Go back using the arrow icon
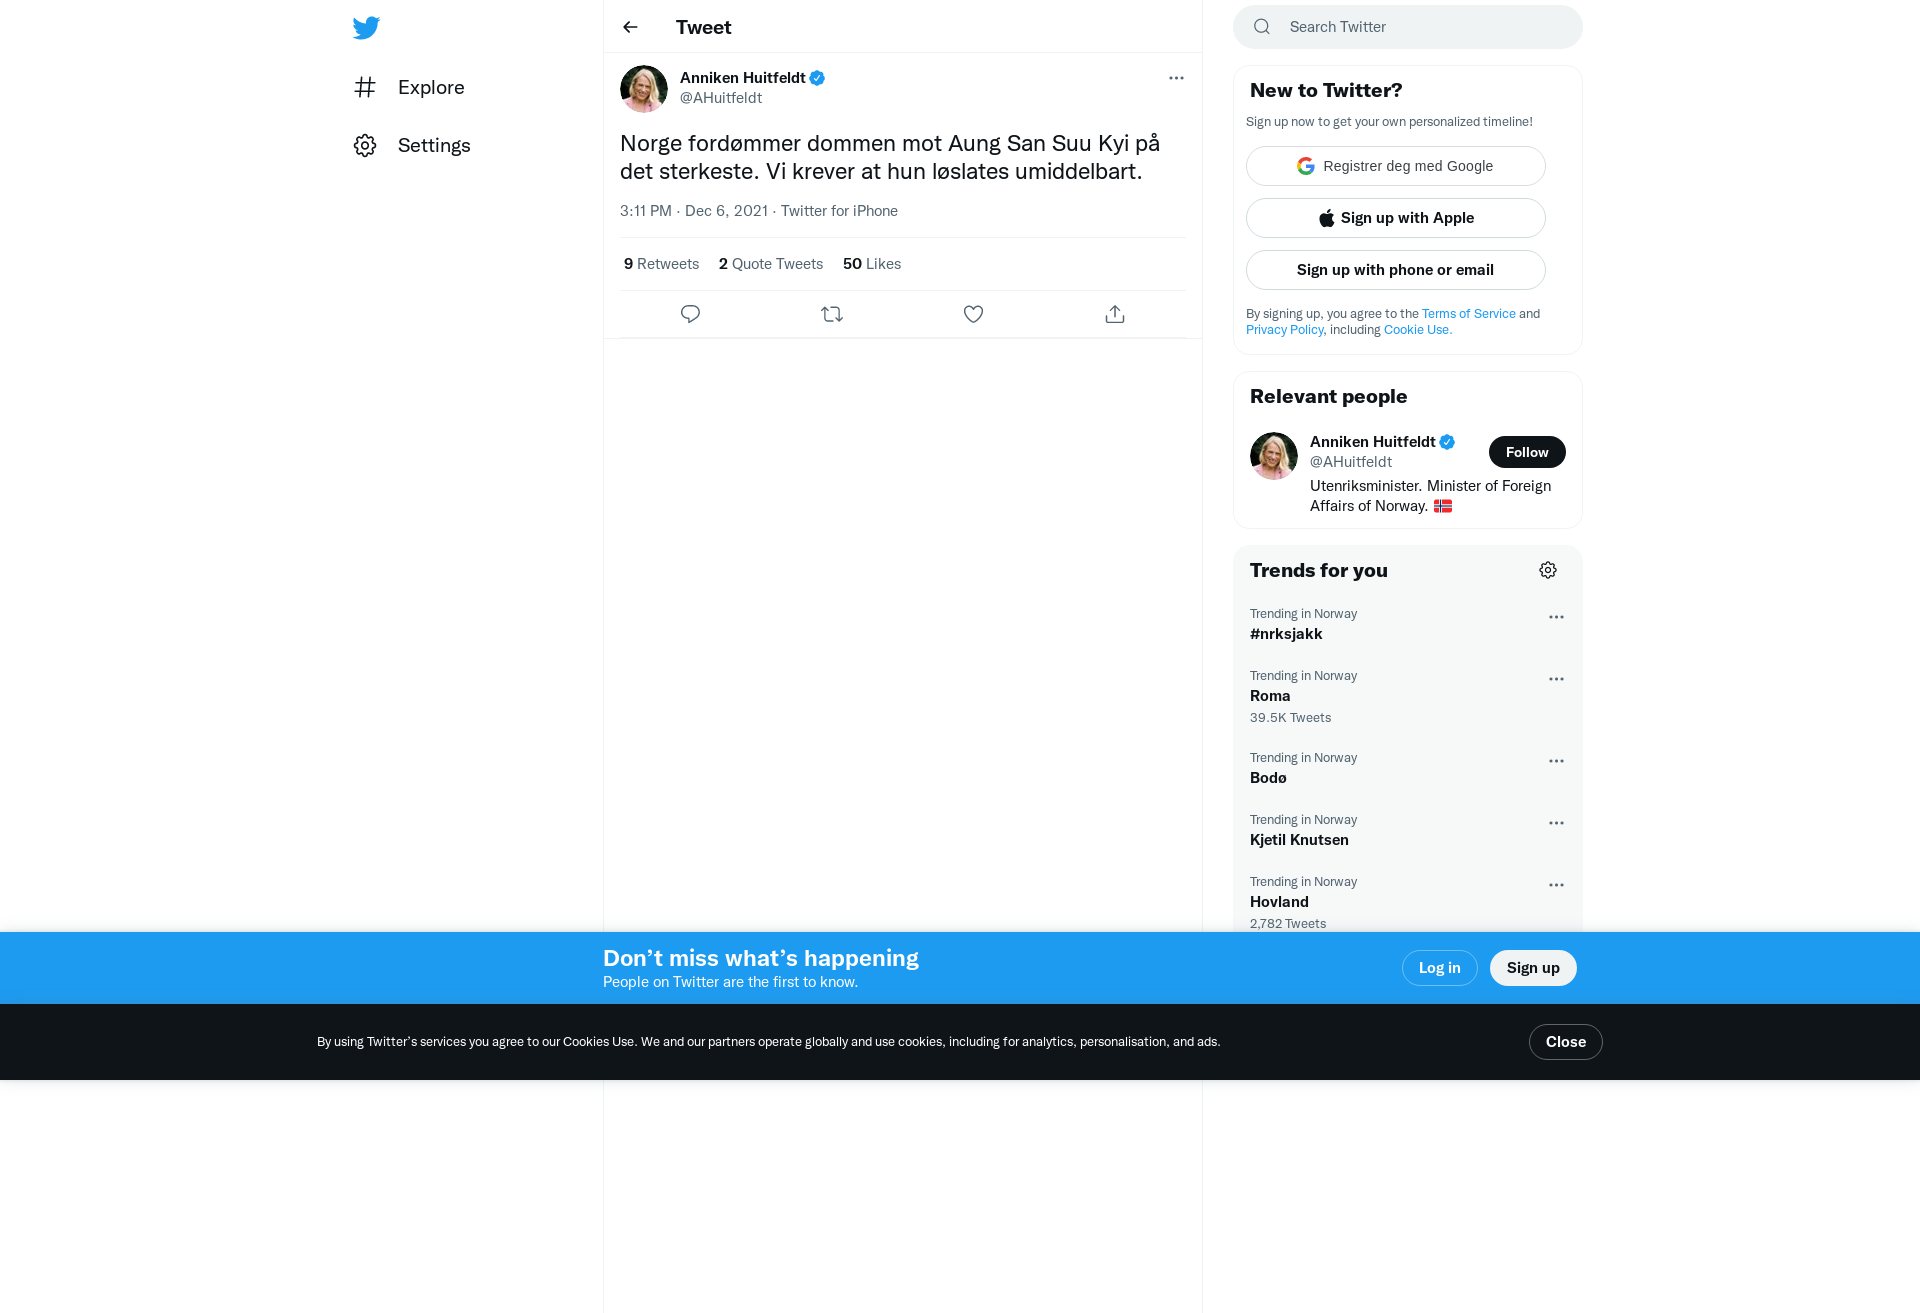The image size is (1920, 1313). pyautogui.click(x=630, y=27)
